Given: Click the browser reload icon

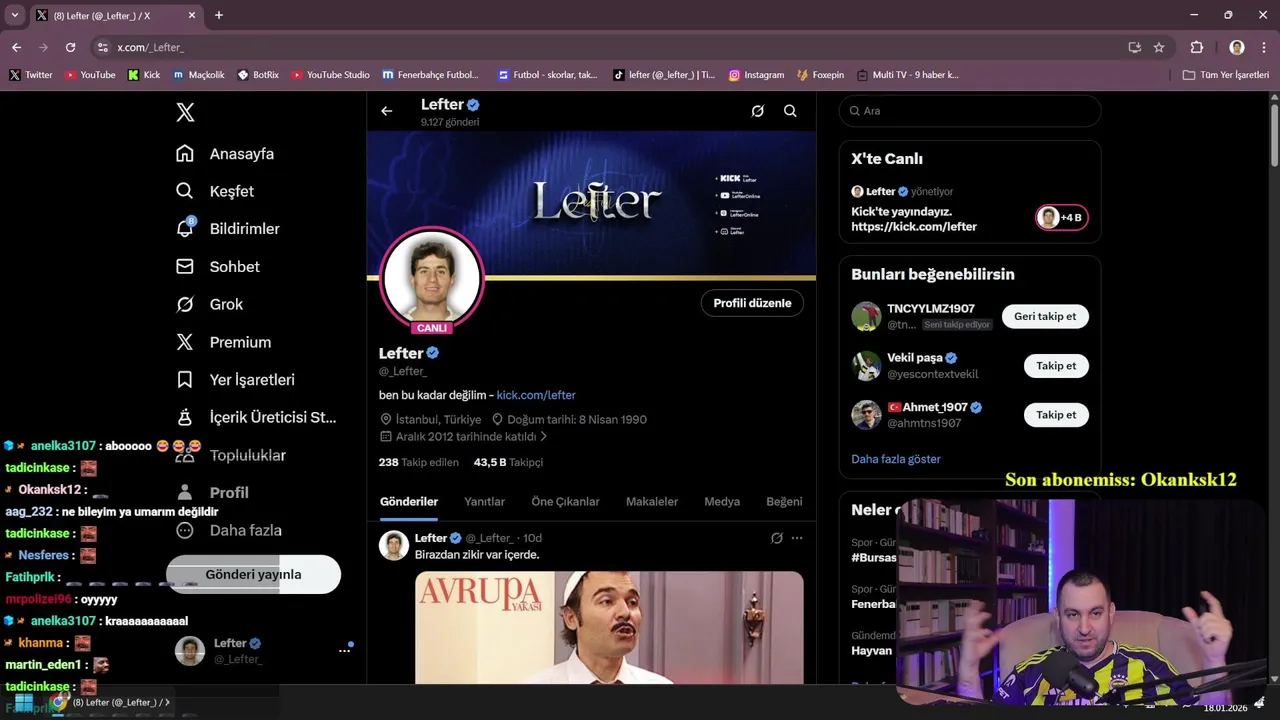Looking at the screenshot, I should tap(70, 47).
